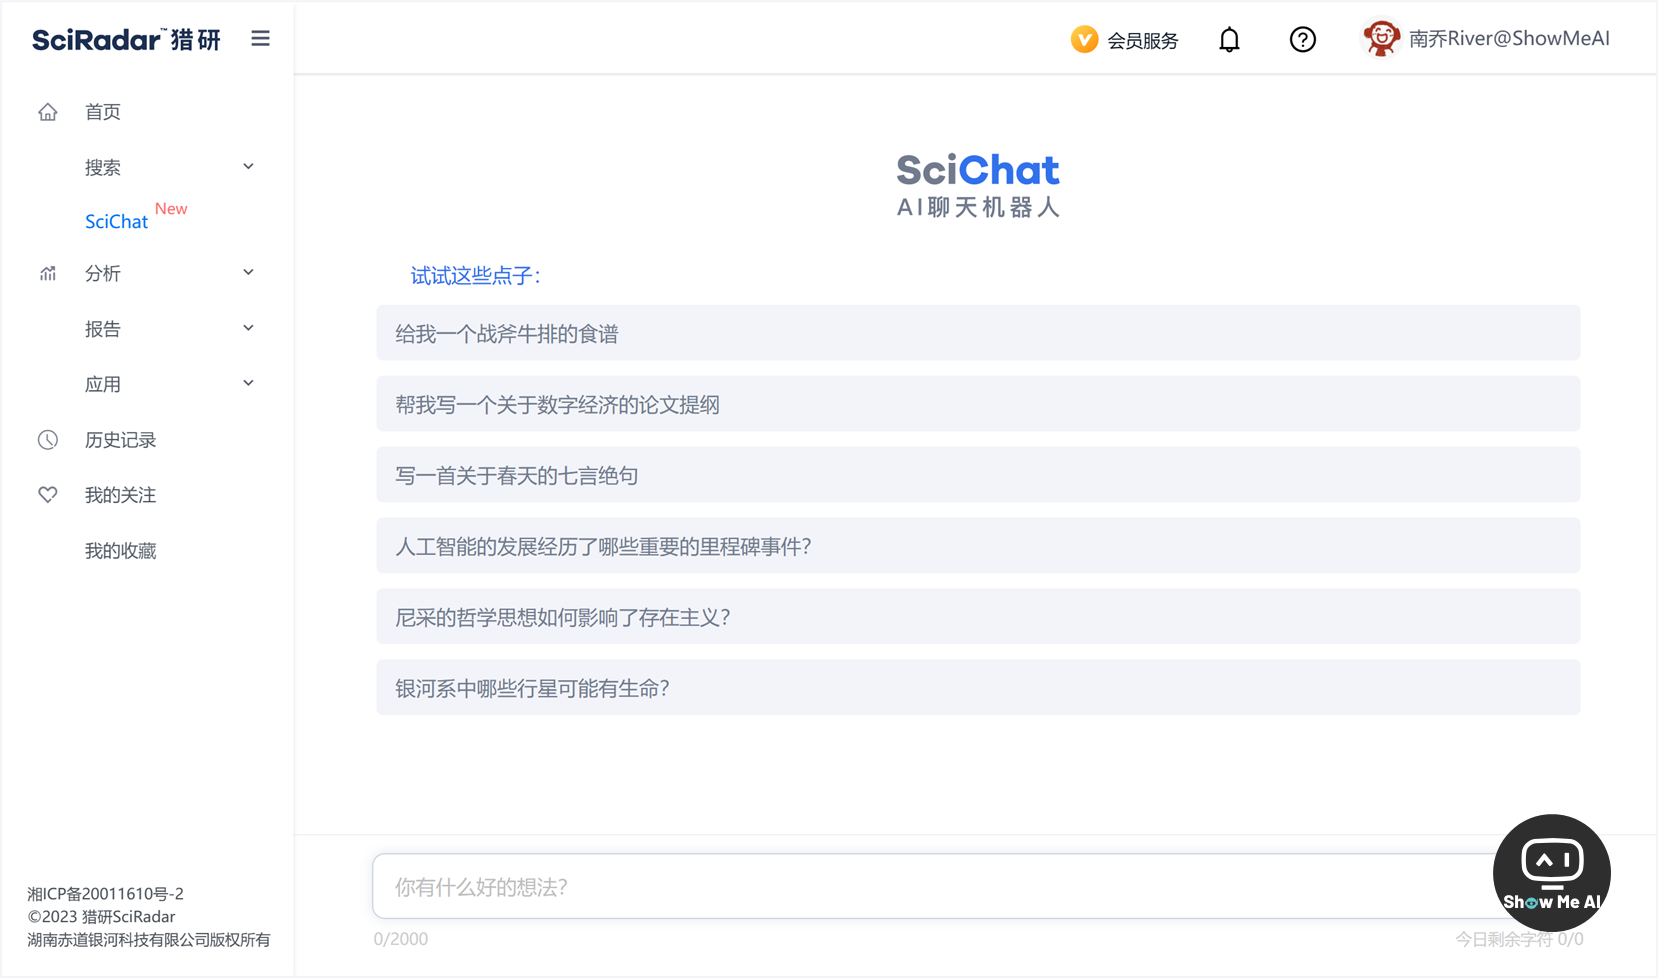The height and width of the screenshot is (978, 1658).
Task: Click 湖南赤道银河科技有限公司版权所有 text
Action: (149, 940)
